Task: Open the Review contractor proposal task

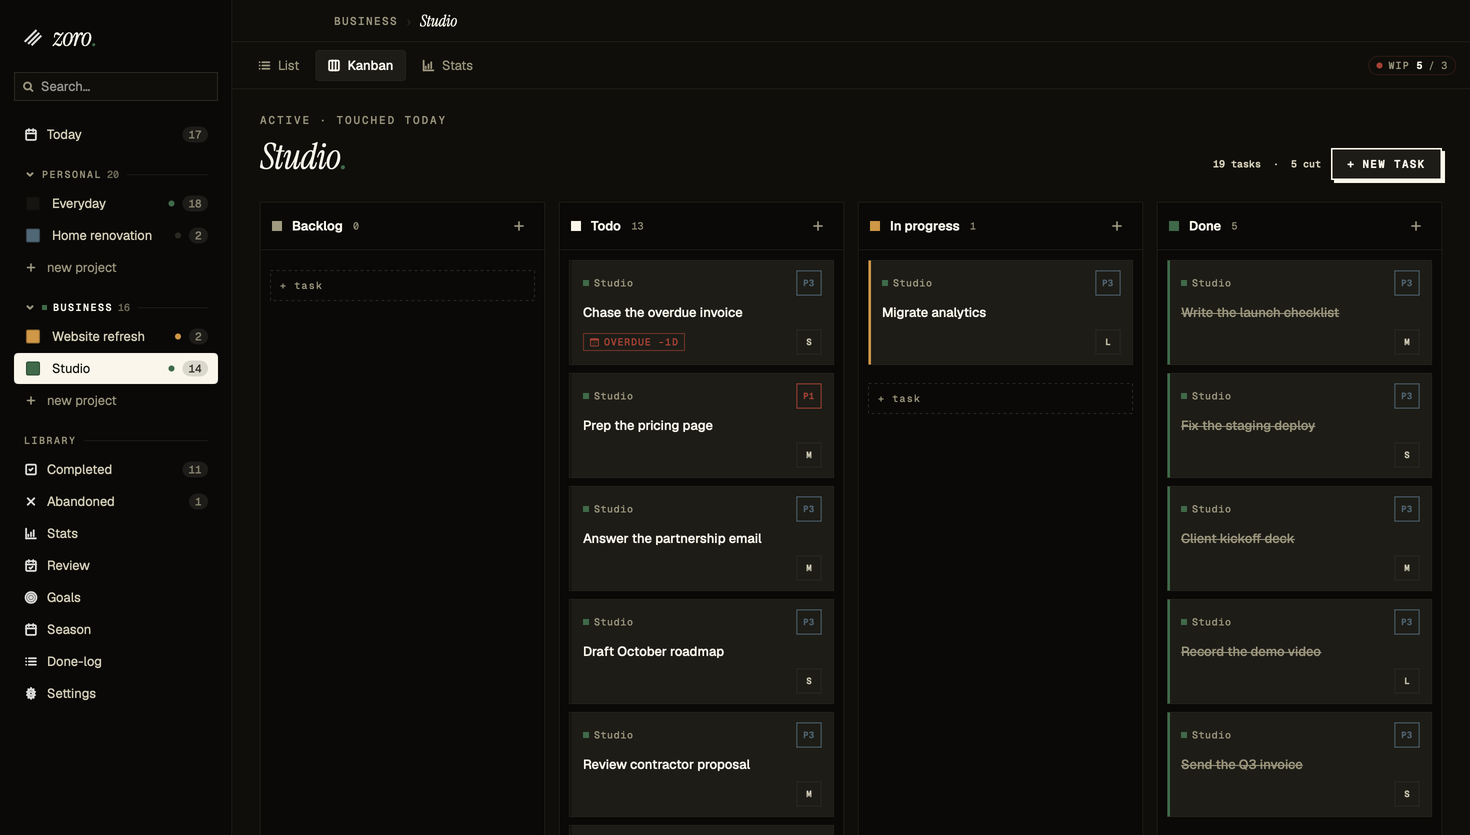Action: coord(701,765)
